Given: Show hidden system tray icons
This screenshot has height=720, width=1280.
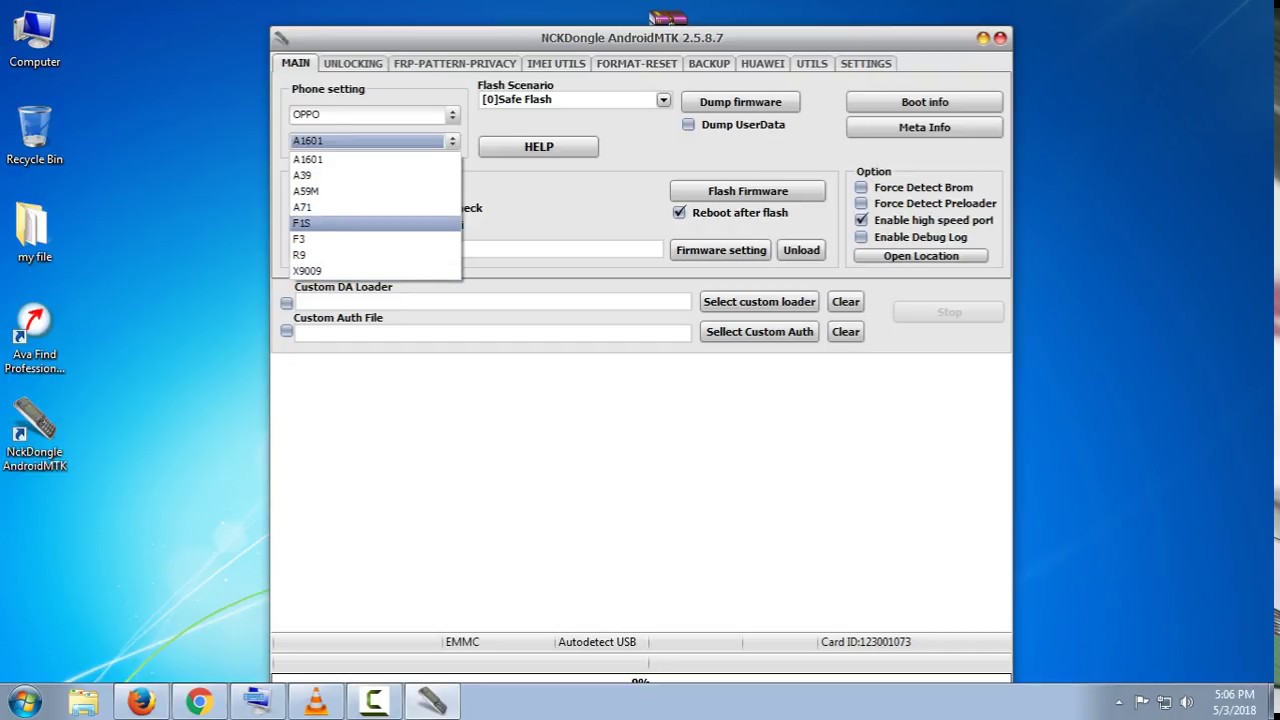Looking at the screenshot, I should pyautogui.click(x=1119, y=702).
